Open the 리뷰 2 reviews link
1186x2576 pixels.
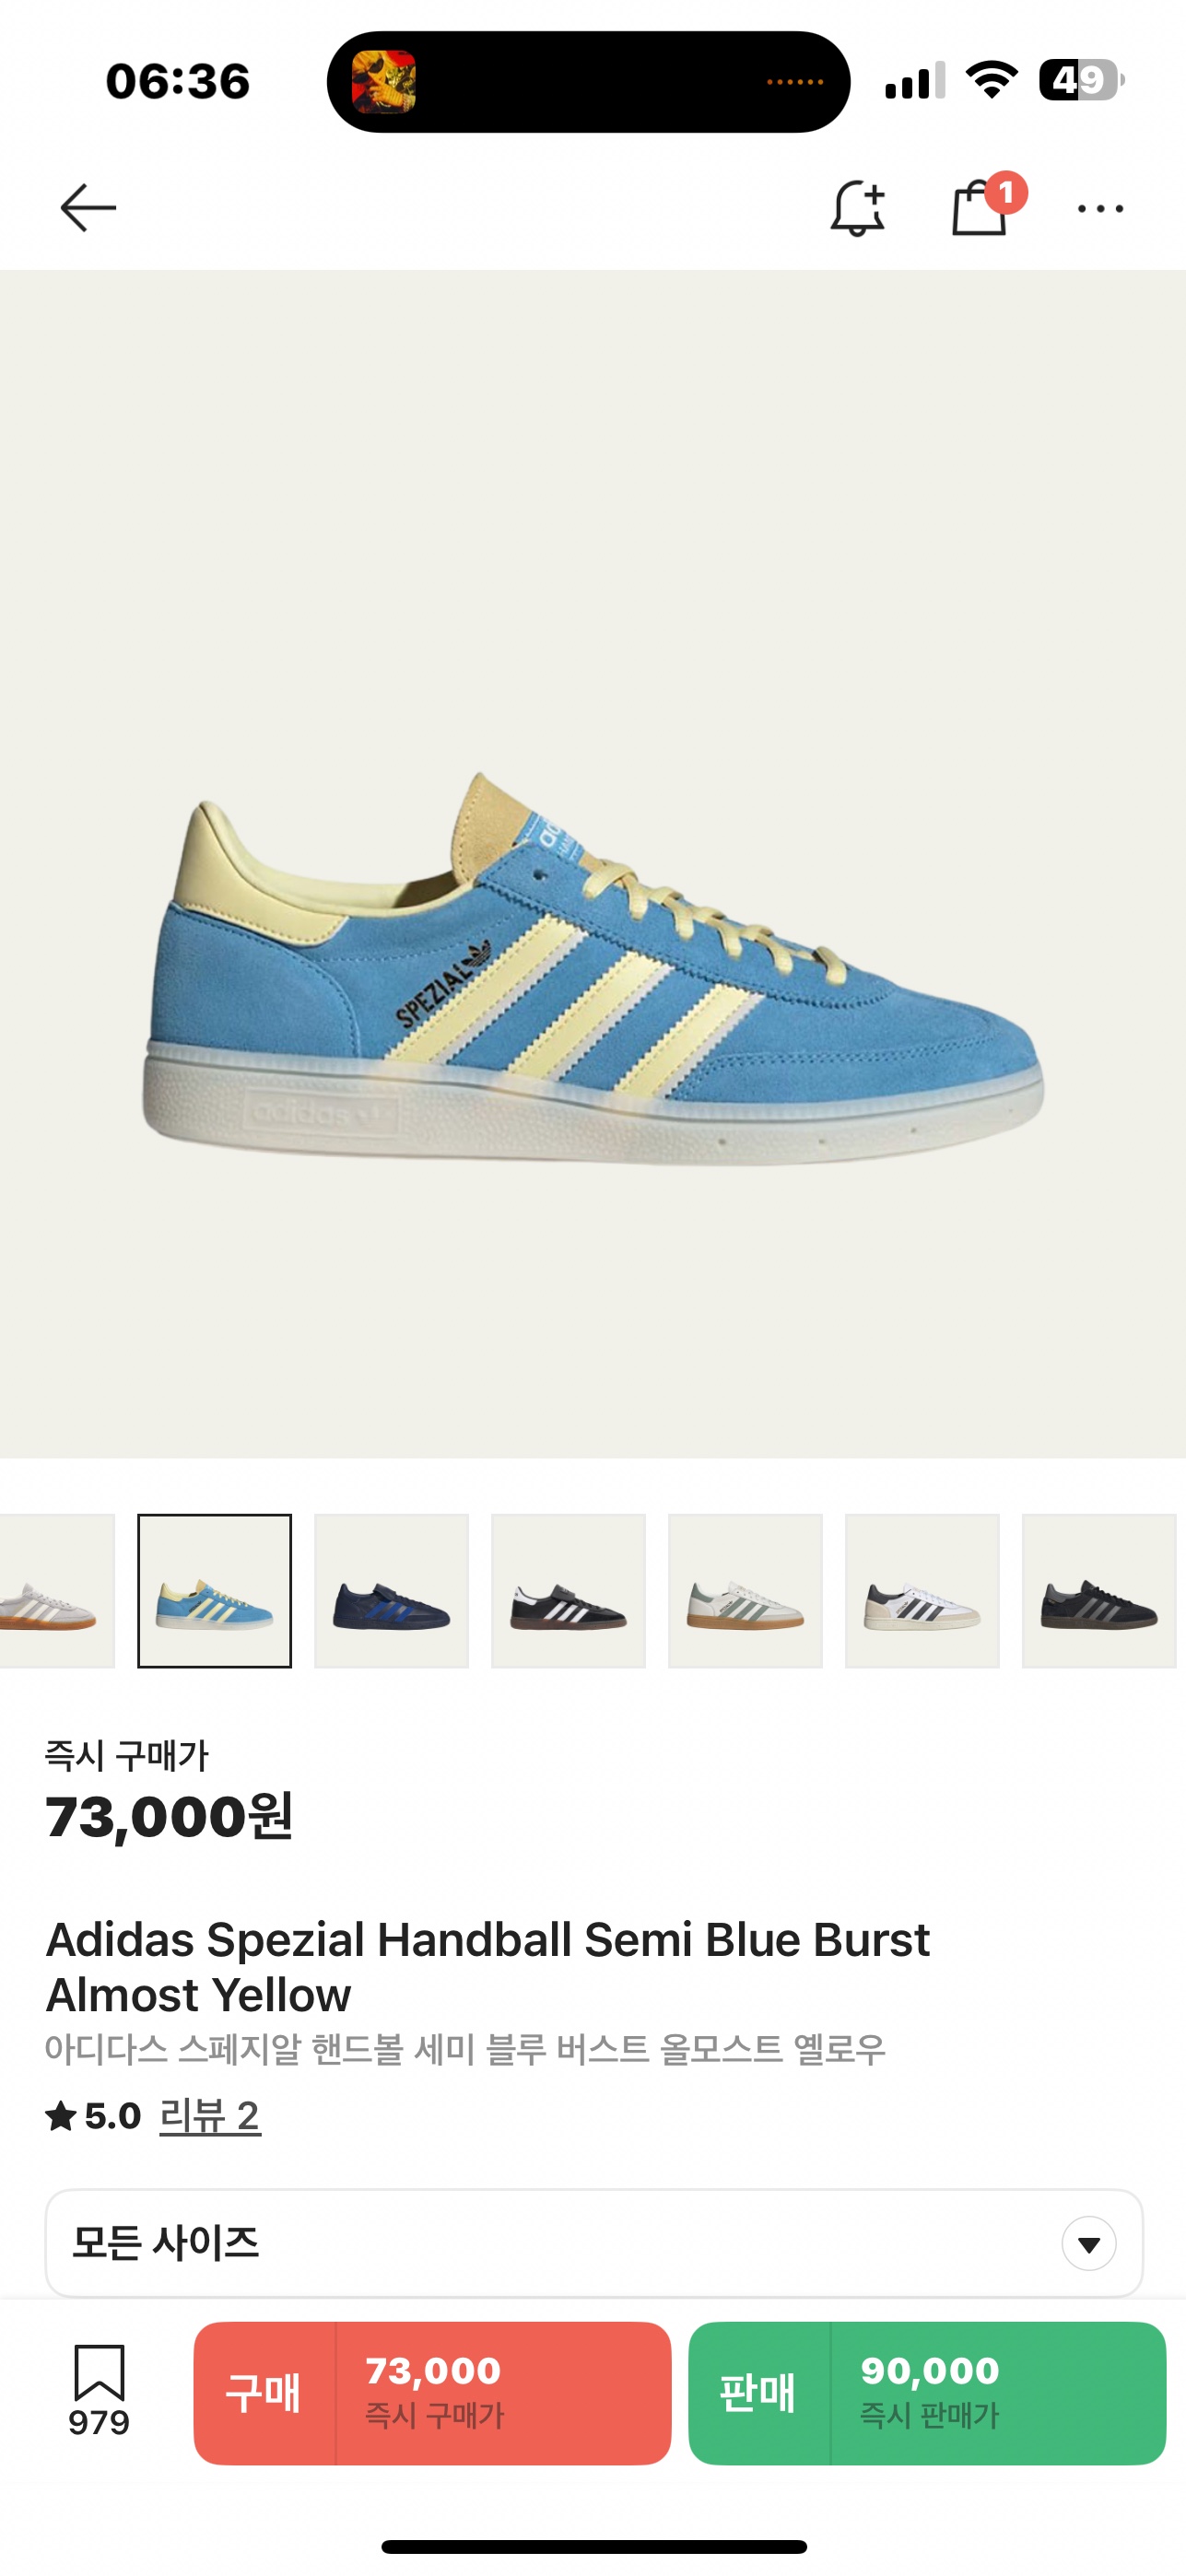point(210,2116)
